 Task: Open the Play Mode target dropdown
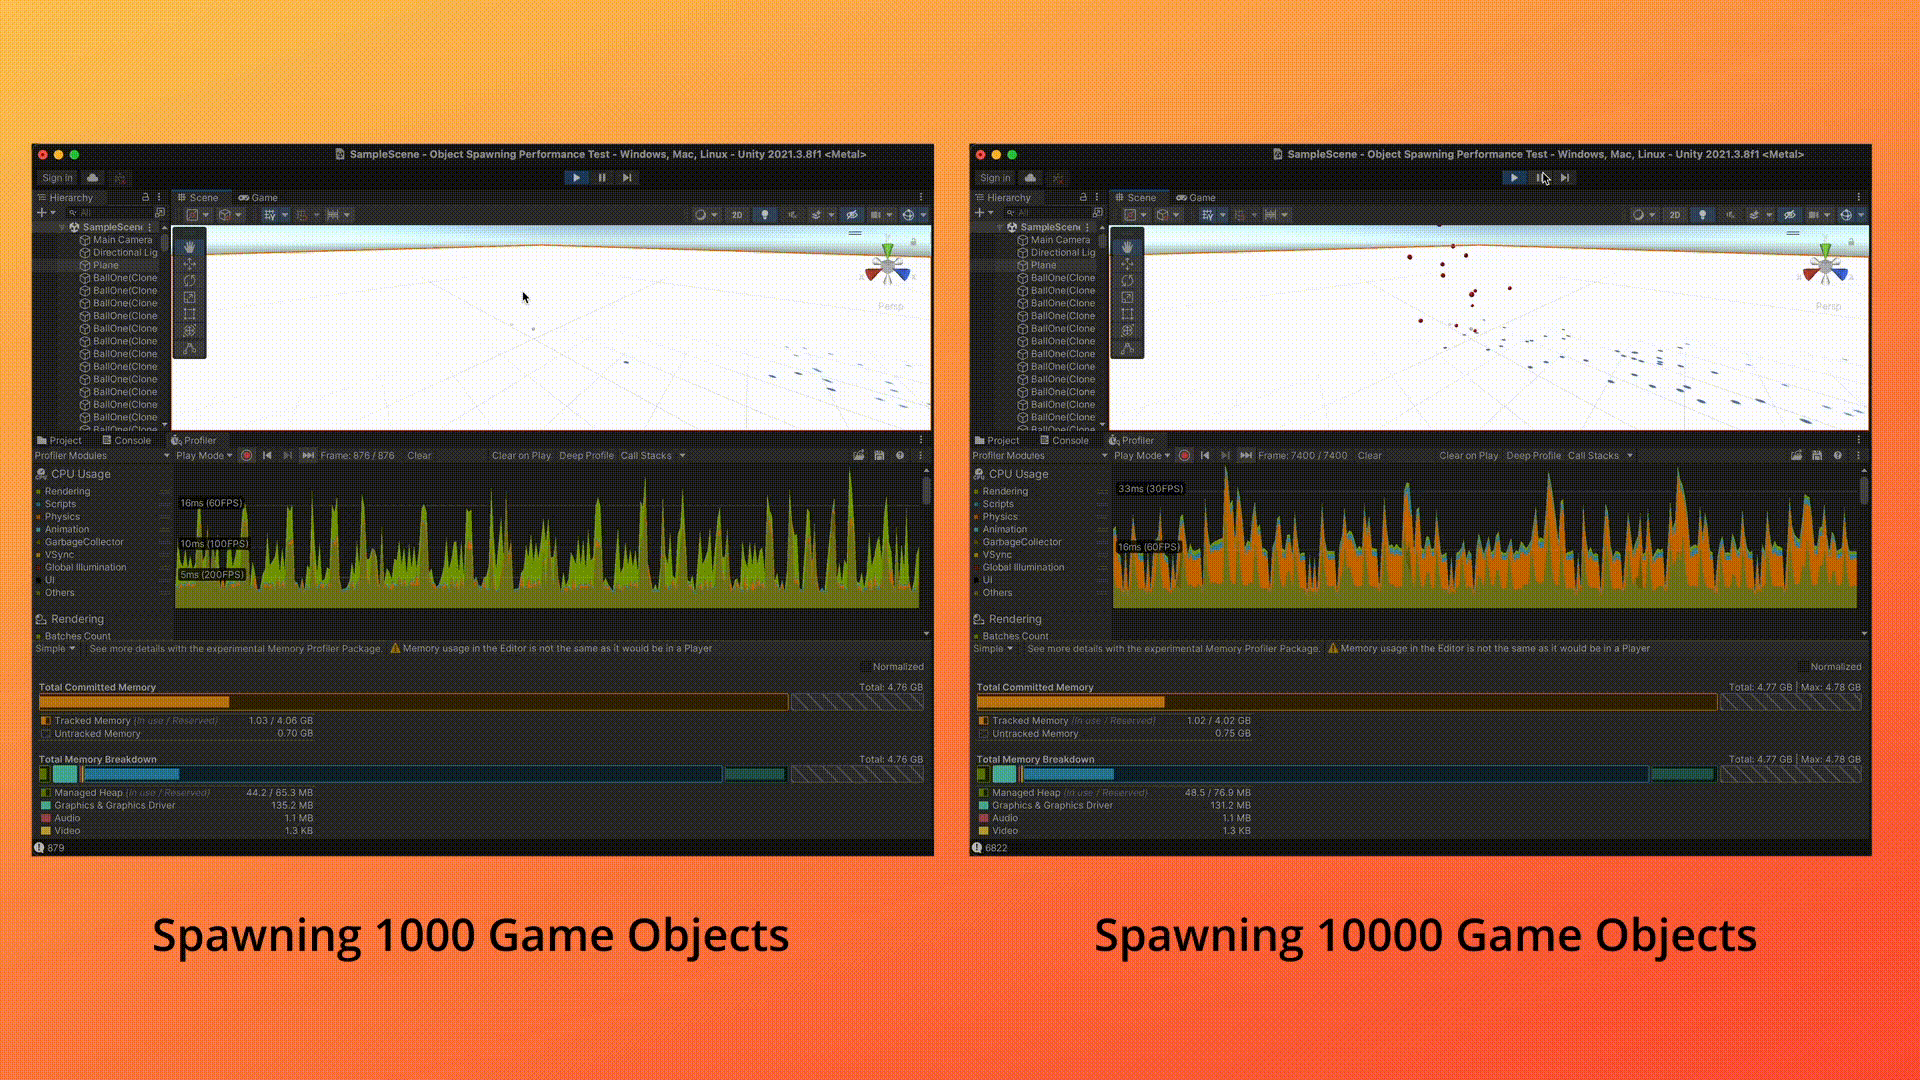pos(204,455)
